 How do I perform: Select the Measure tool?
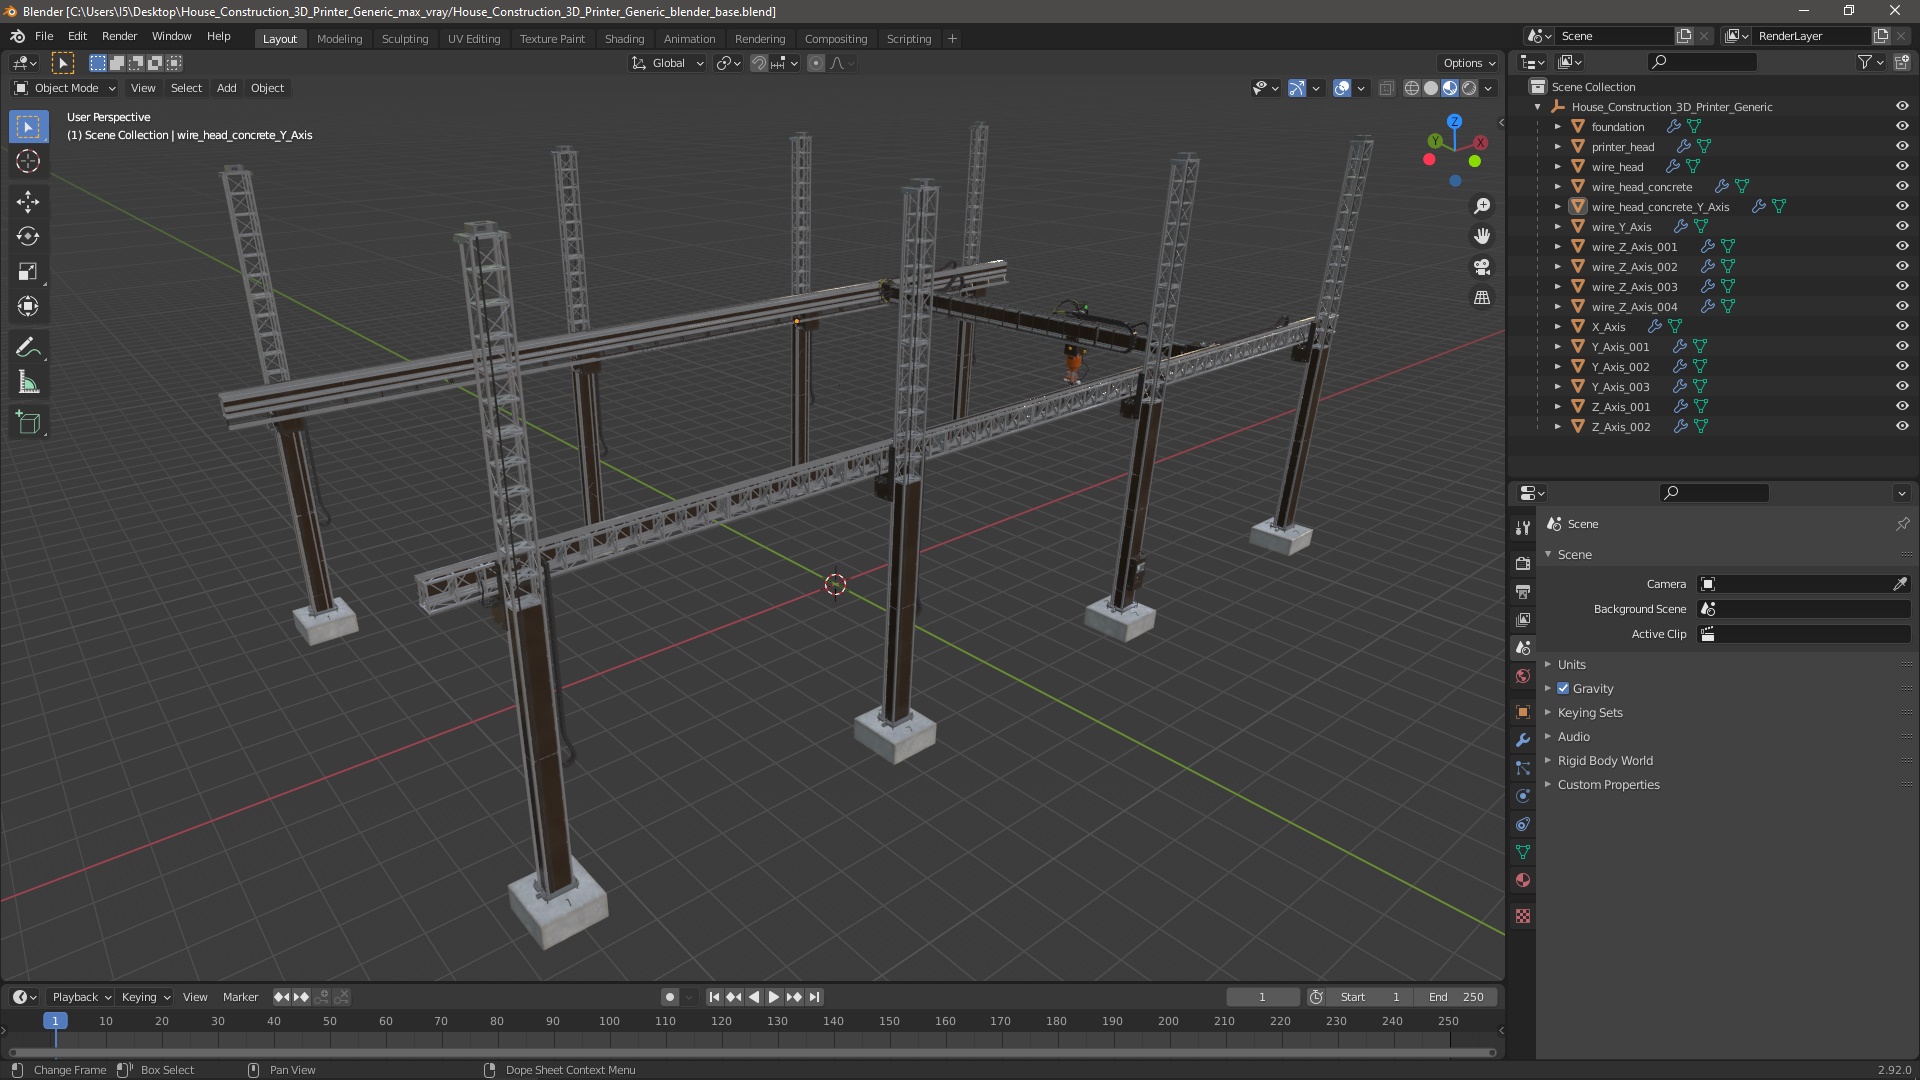point(28,383)
